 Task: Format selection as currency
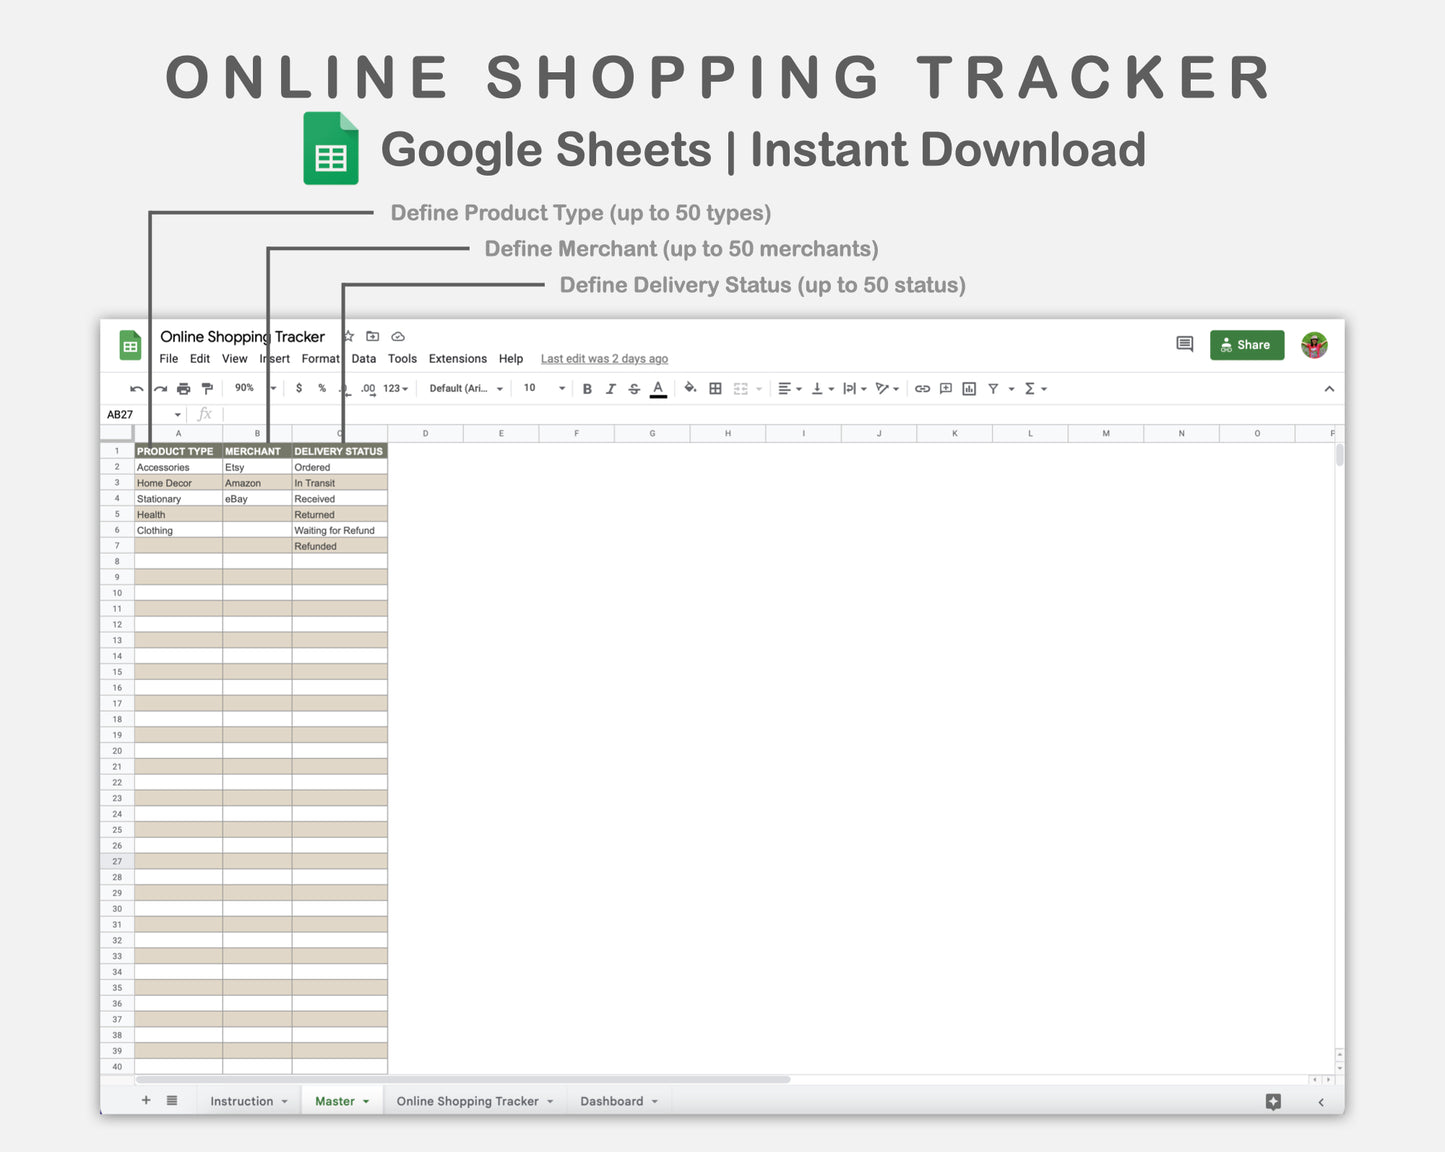(298, 388)
